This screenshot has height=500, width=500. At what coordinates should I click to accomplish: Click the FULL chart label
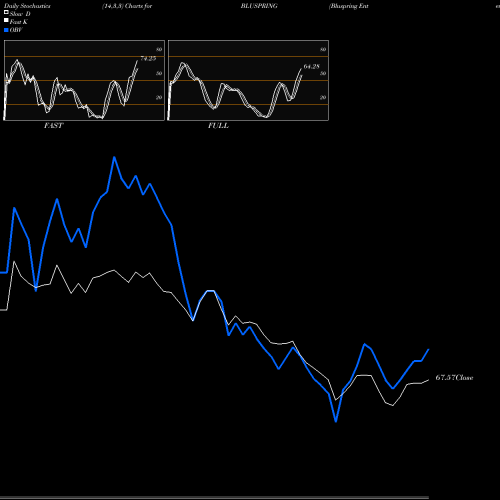point(218,126)
